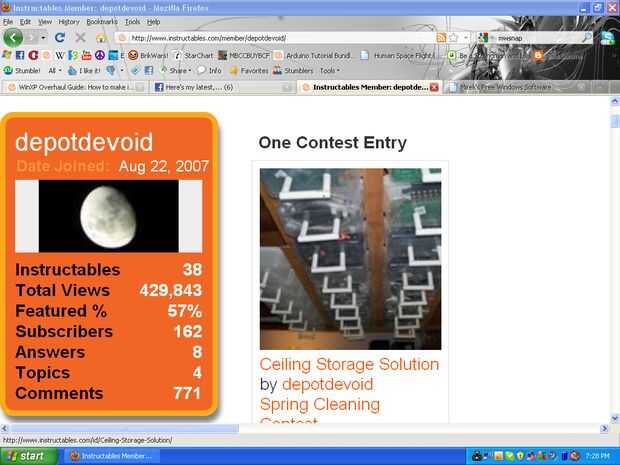This screenshot has width=620, height=465.
Task: Open the Stumblers button
Action: click(293, 70)
